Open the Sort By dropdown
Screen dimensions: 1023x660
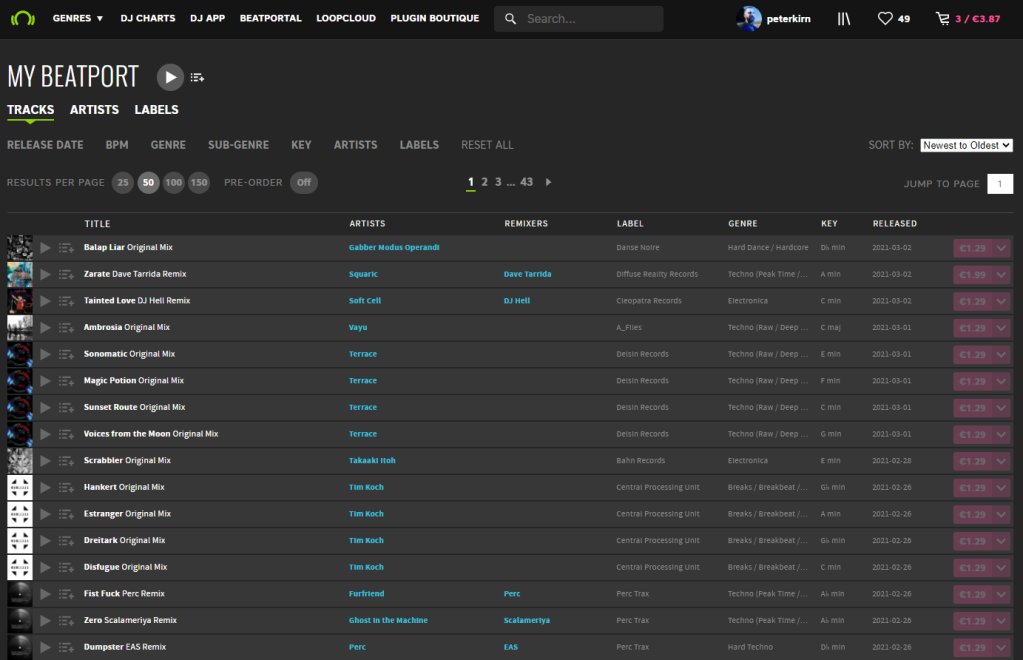point(966,145)
